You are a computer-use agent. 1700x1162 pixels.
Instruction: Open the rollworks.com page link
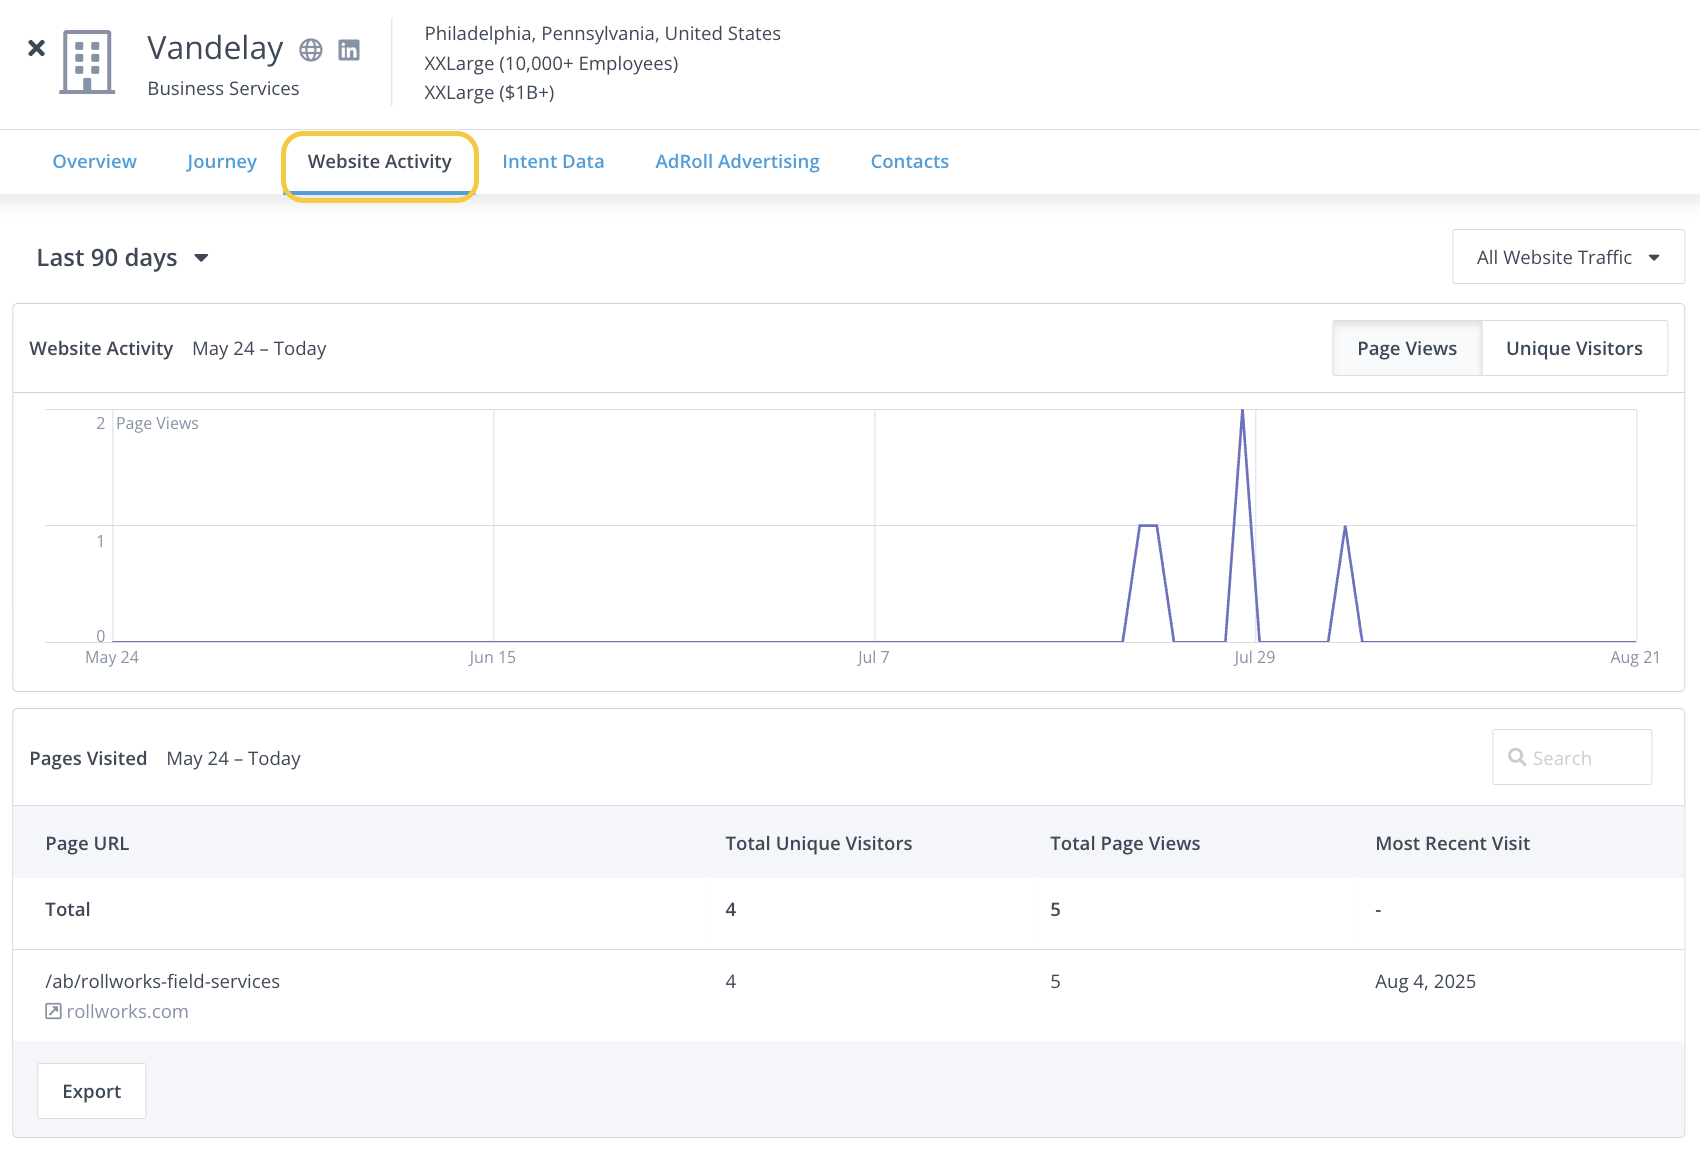127,1011
